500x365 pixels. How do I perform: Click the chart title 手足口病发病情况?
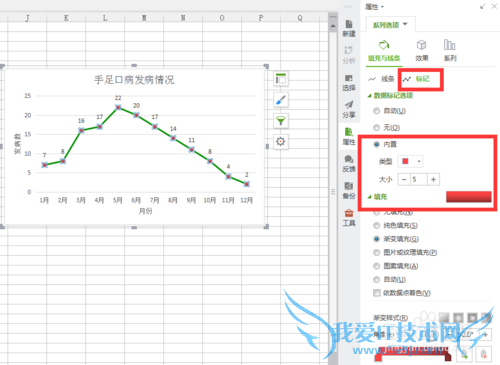coord(134,80)
